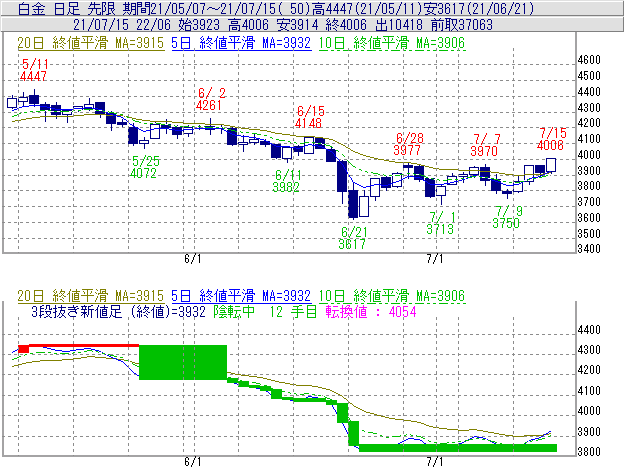Click the large green block in the new-value chart

183,362
